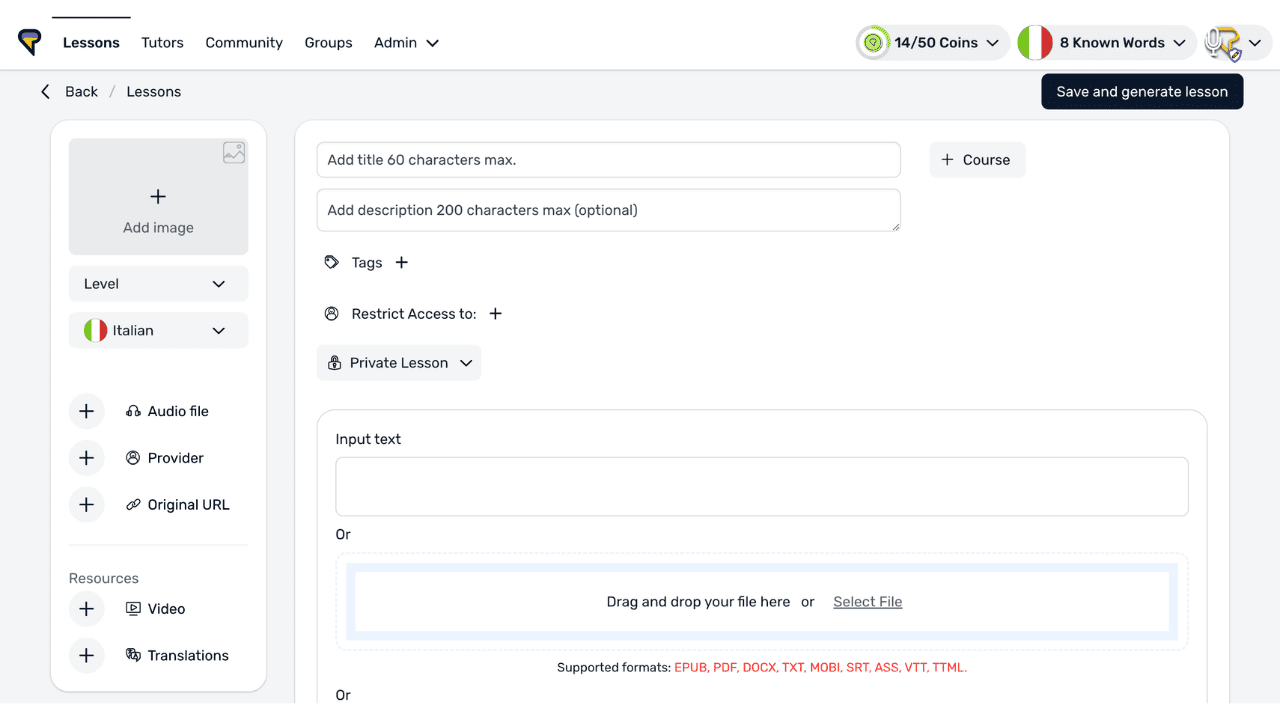Add Translations using the plus icon

87,656
